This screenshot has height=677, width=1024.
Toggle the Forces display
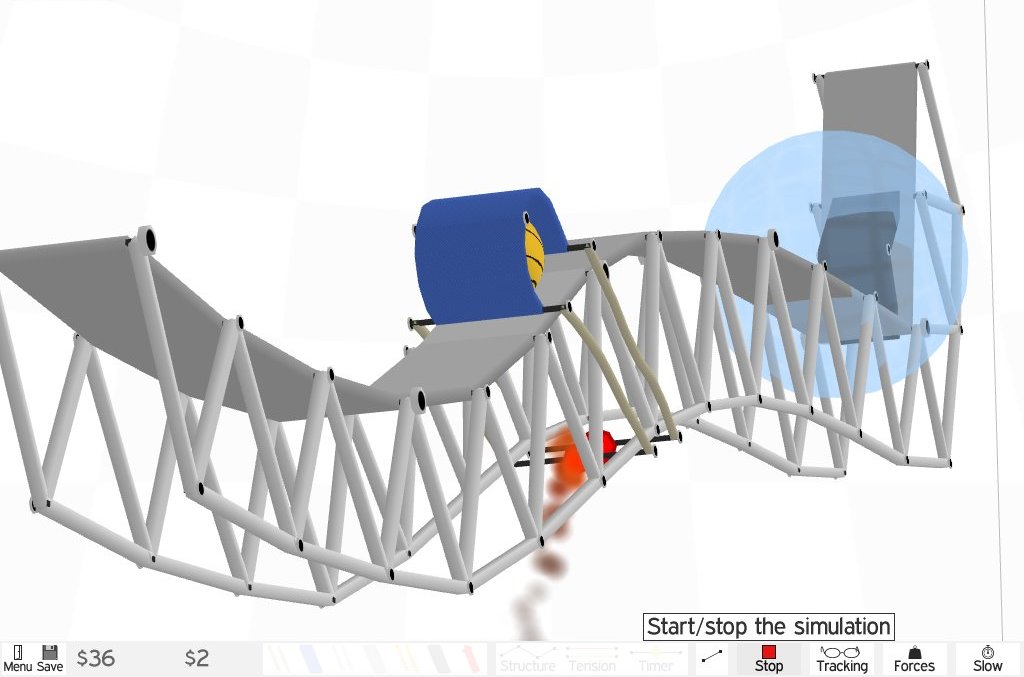tap(913, 658)
